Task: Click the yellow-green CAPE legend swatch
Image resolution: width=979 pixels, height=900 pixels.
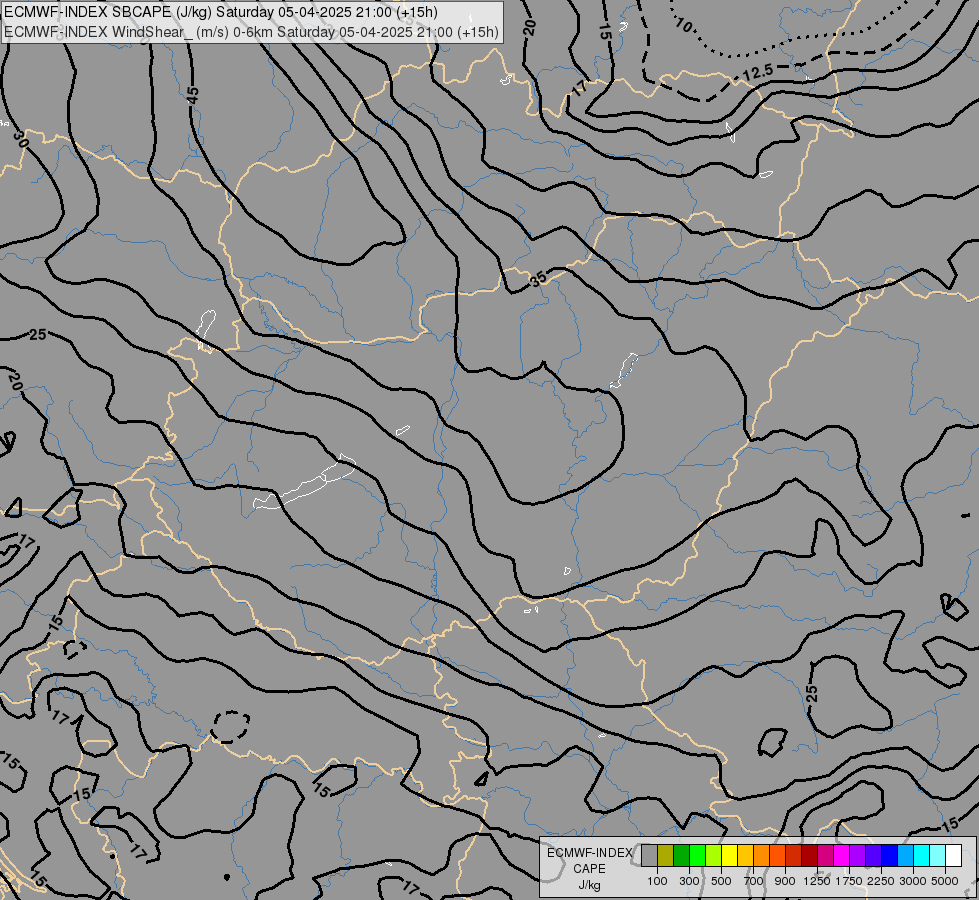Action: (714, 856)
